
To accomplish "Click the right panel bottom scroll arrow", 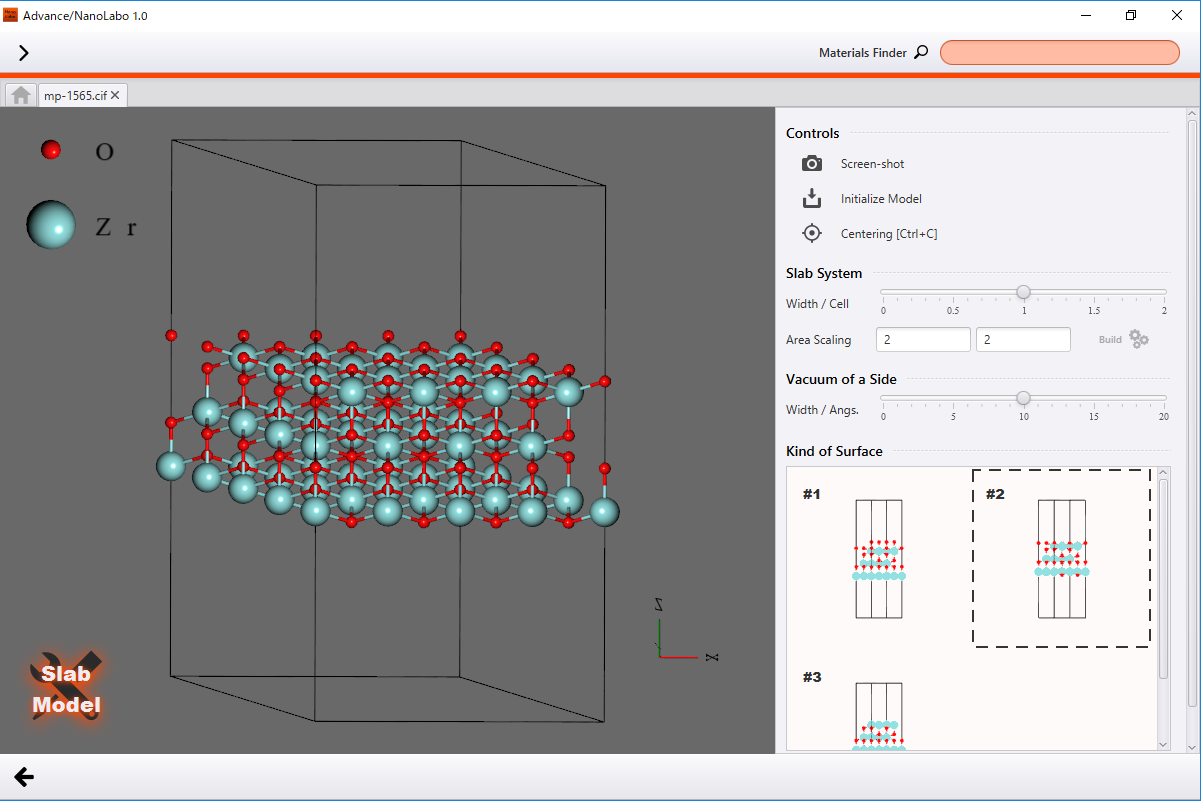I will click(x=1192, y=746).
